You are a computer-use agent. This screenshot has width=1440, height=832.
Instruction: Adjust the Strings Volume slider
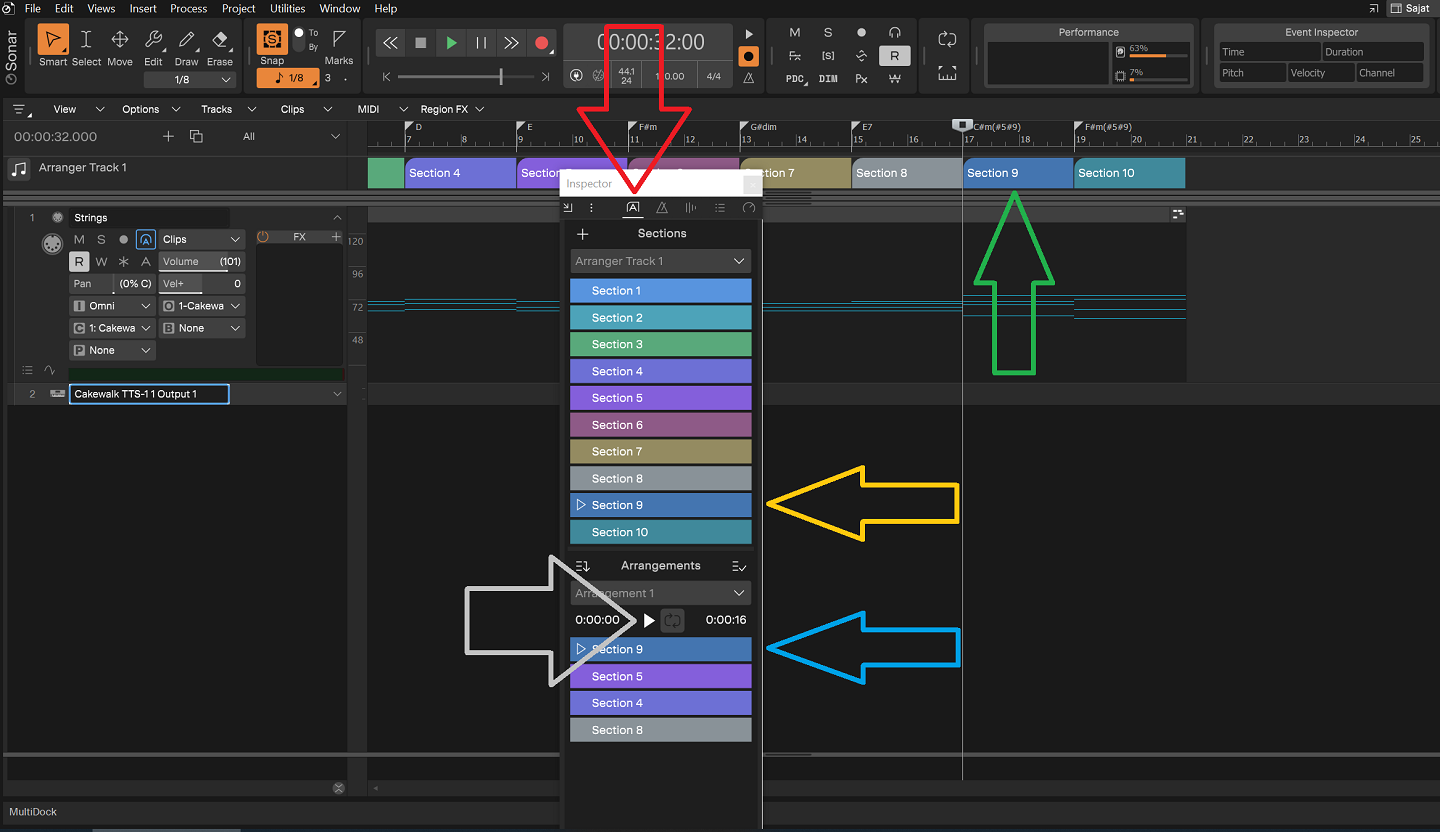coord(201,262)
